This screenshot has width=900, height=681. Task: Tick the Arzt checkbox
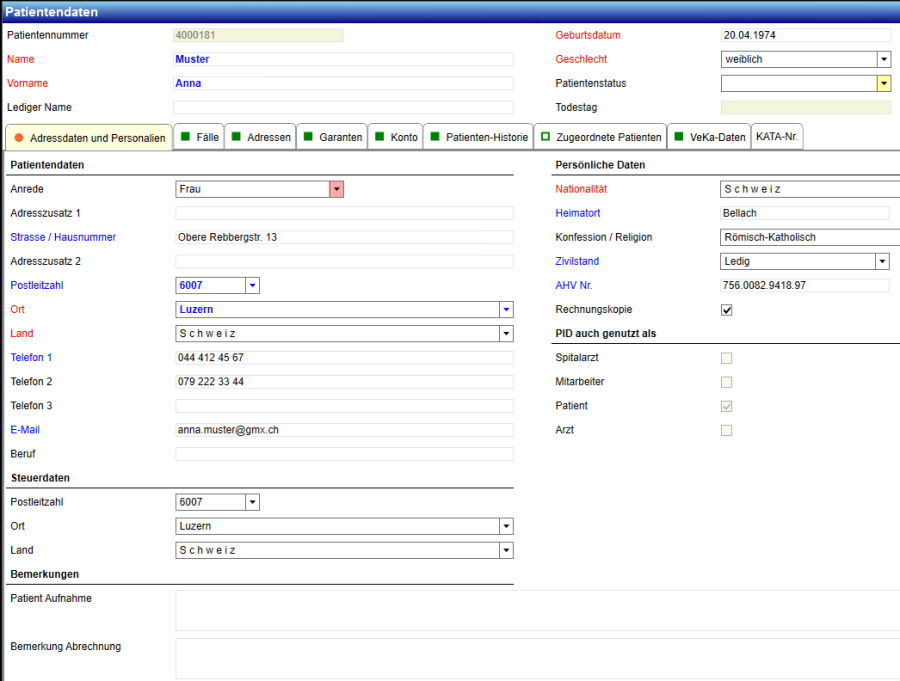[x=727, y=430]
